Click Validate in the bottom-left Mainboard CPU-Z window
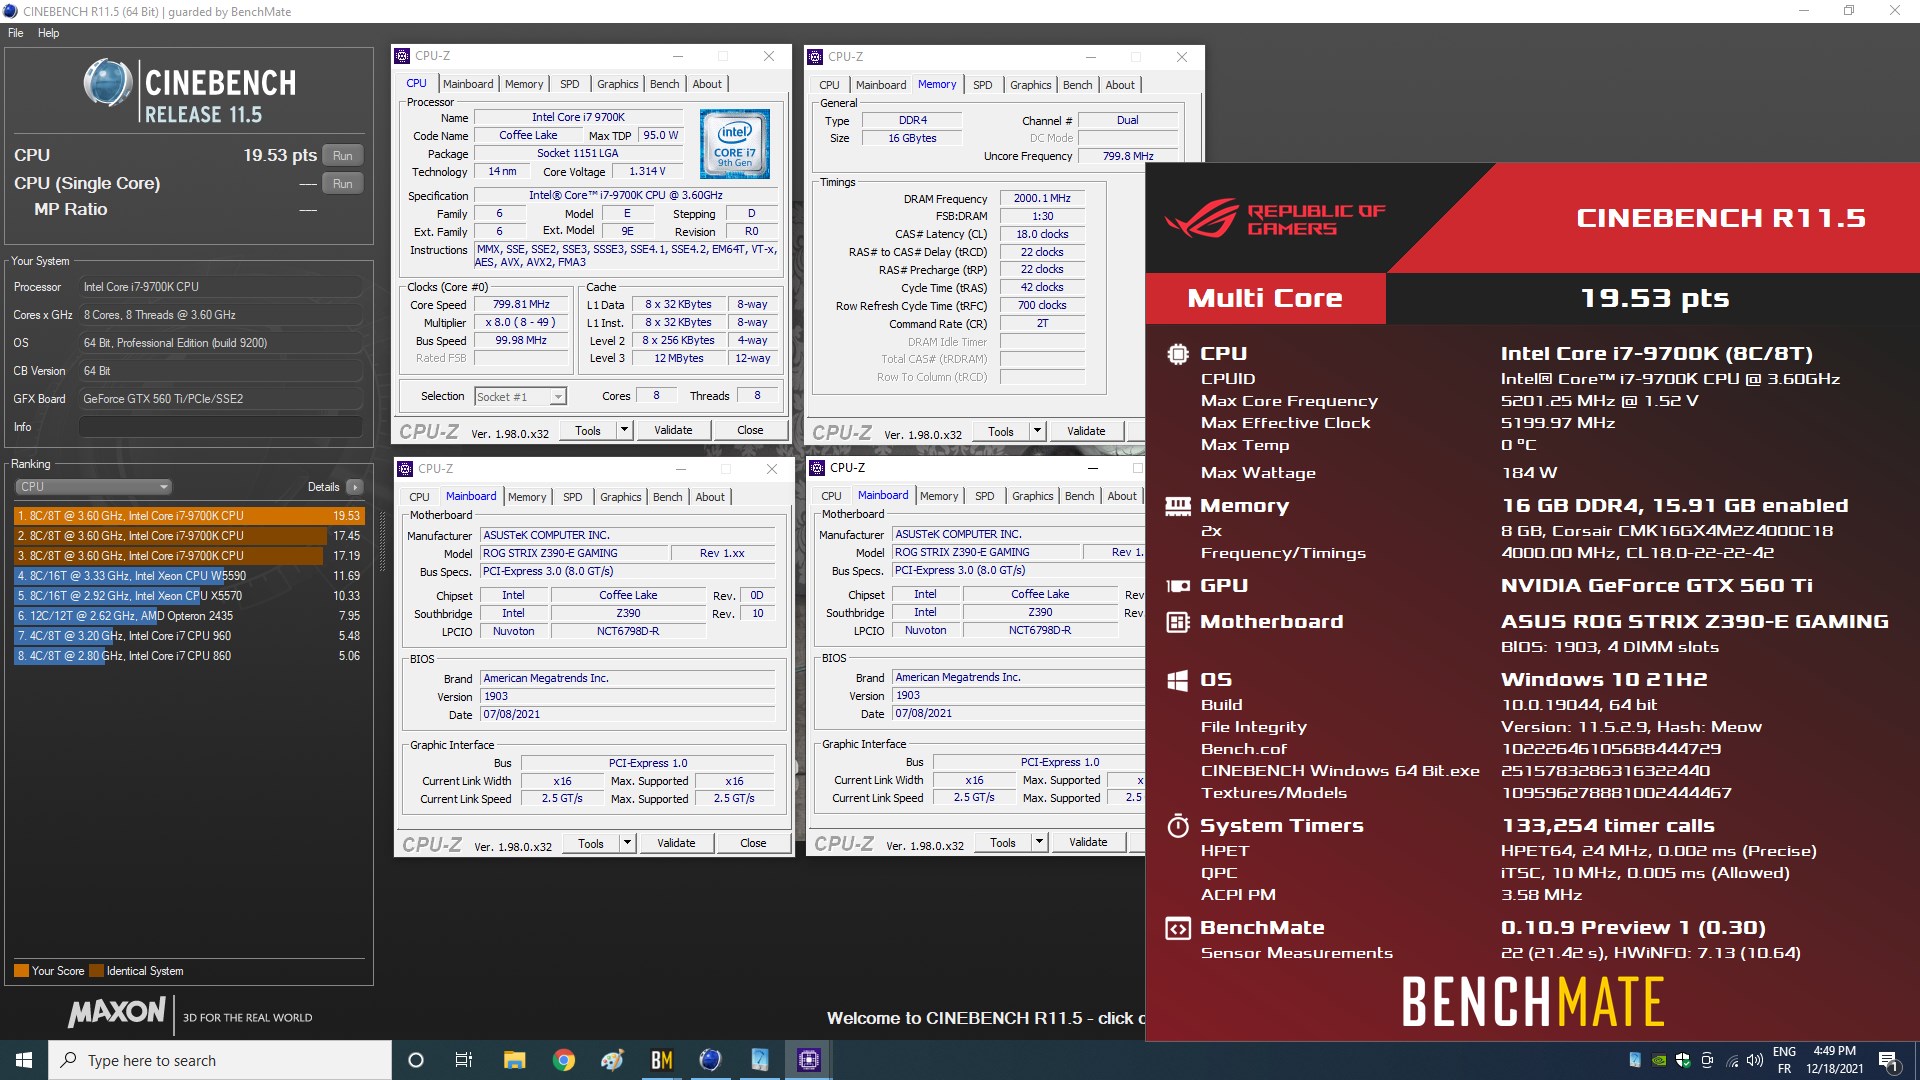The image size is (1920, 1080). click(676, 843)
